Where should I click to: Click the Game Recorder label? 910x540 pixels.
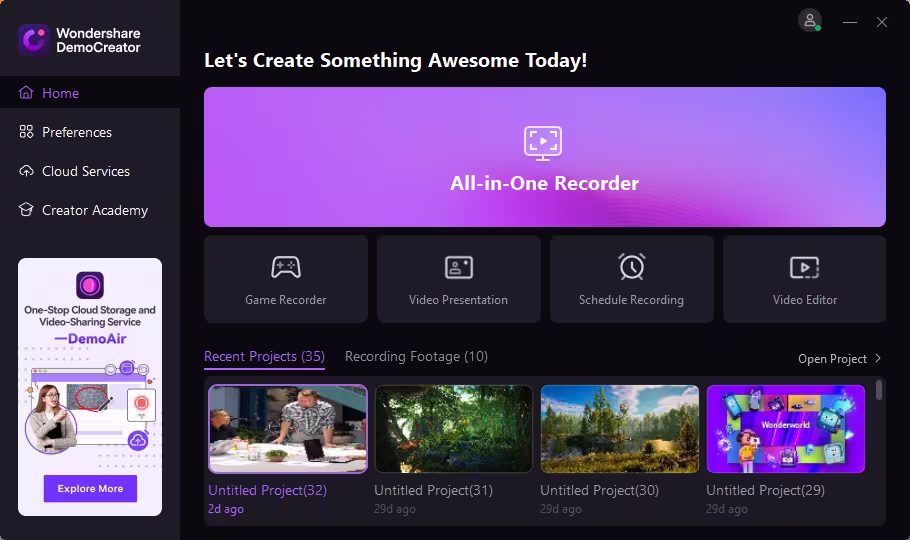286,300
